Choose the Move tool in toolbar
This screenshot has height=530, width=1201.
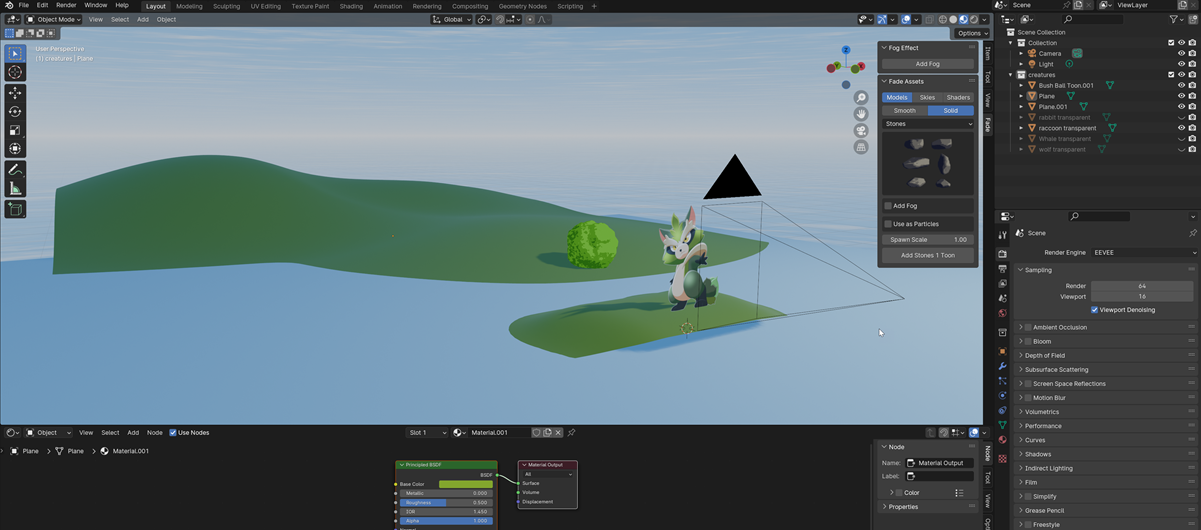coord(15,93)
